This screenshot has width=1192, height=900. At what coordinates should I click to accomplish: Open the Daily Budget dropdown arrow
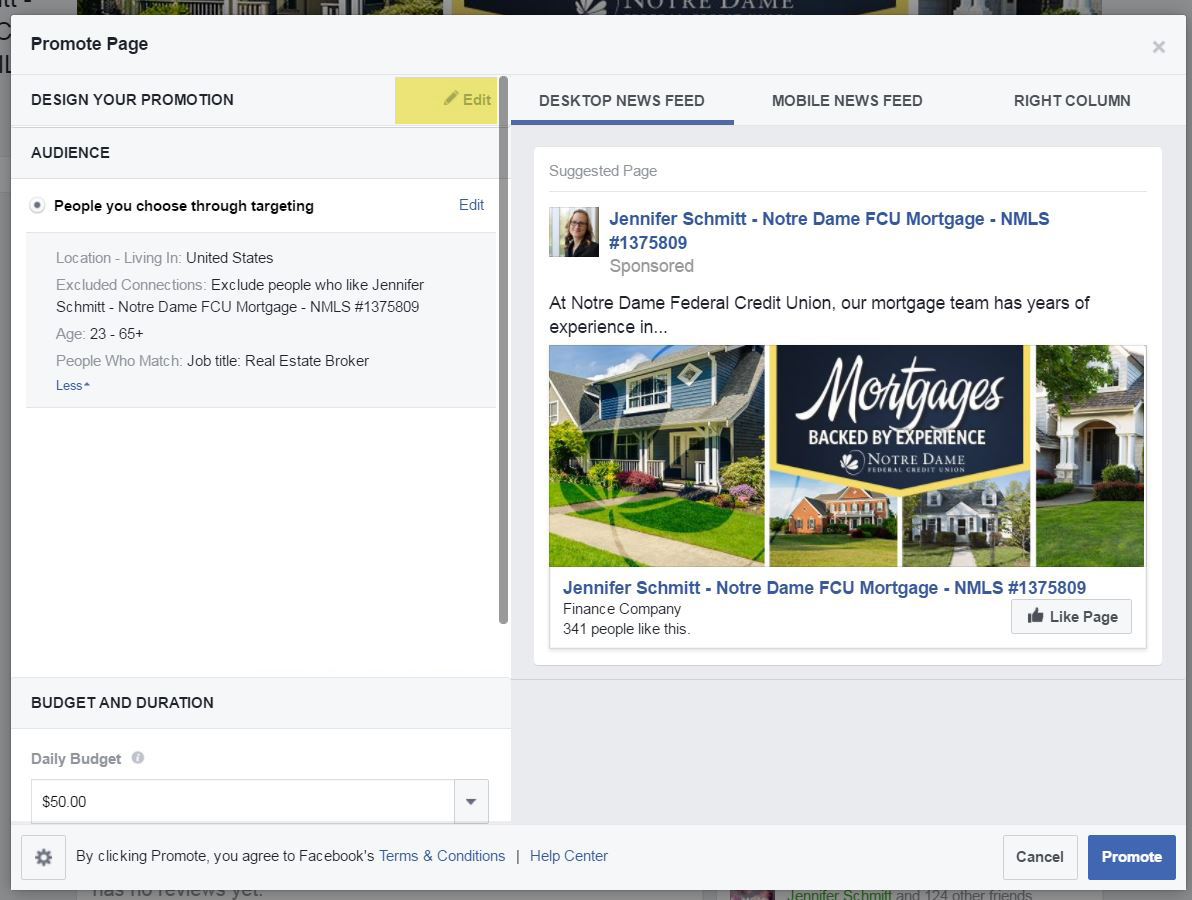471,801
